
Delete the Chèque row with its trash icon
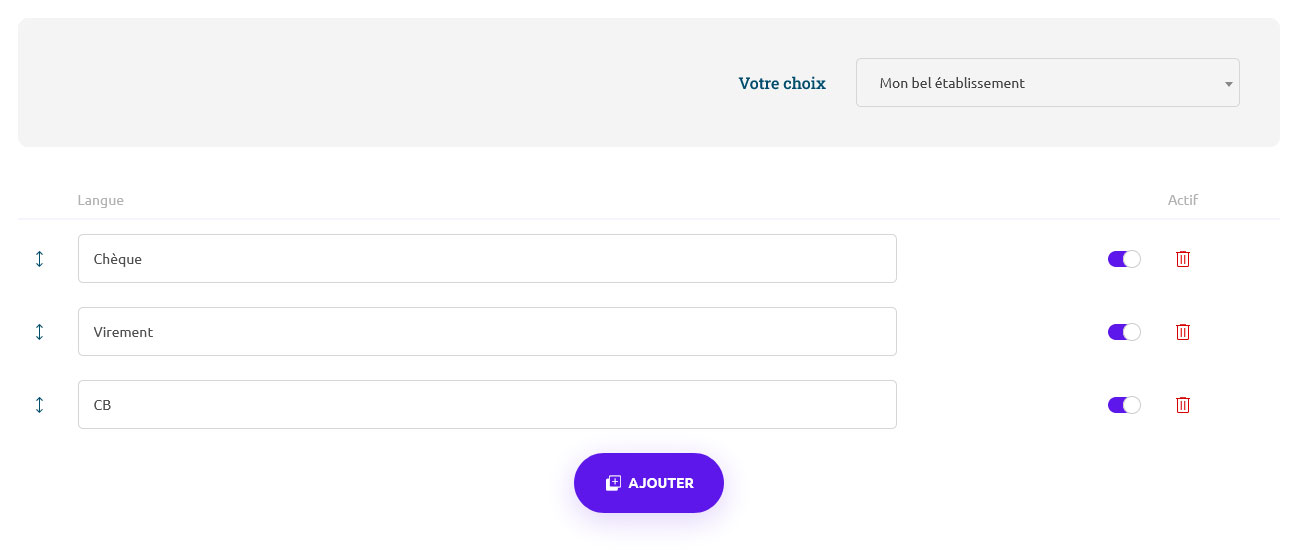pyautogui.click(x=1183, y=259)
